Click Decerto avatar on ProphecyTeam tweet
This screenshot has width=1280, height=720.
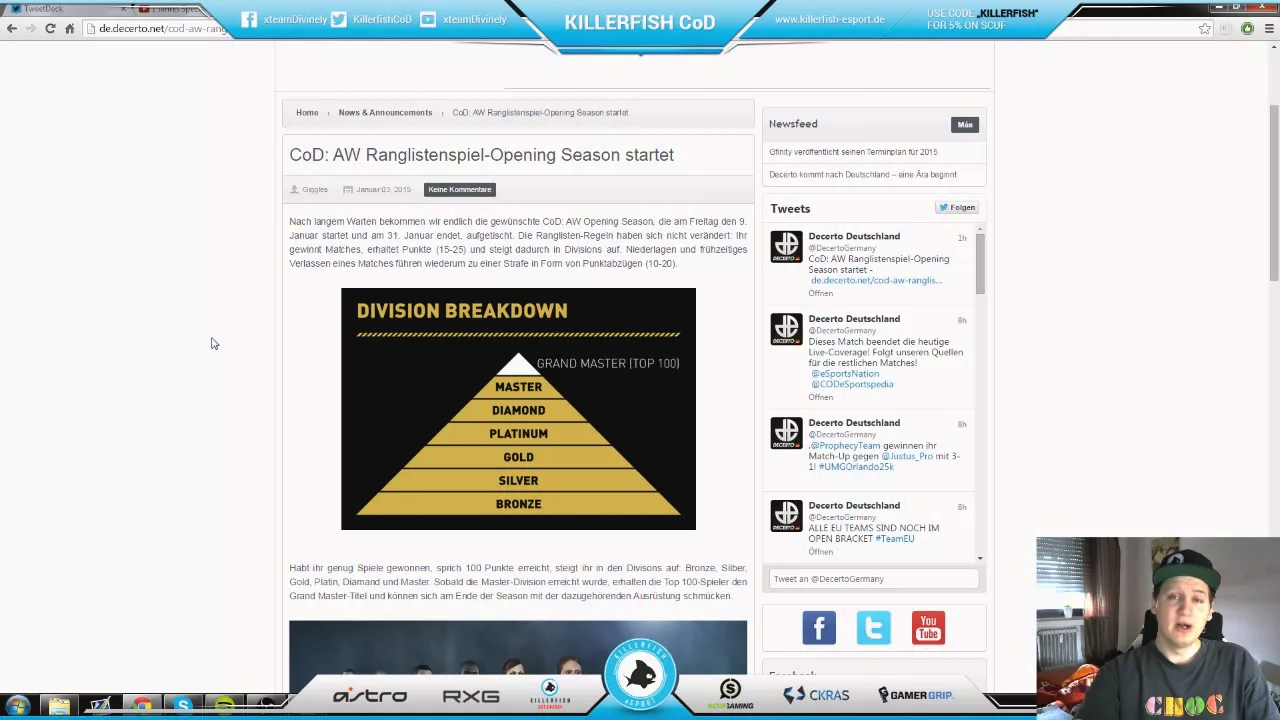tap(786, 434)
